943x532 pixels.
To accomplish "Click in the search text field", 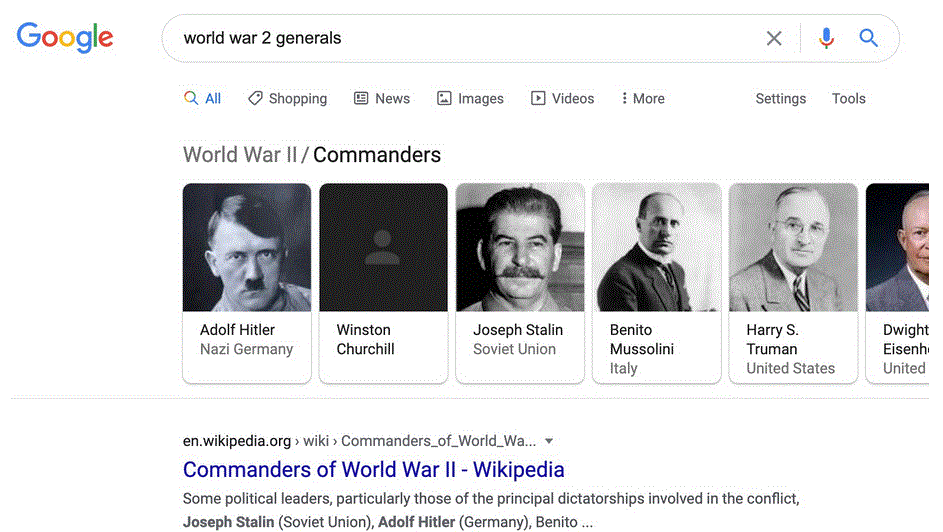I will (x=460, y=38).
